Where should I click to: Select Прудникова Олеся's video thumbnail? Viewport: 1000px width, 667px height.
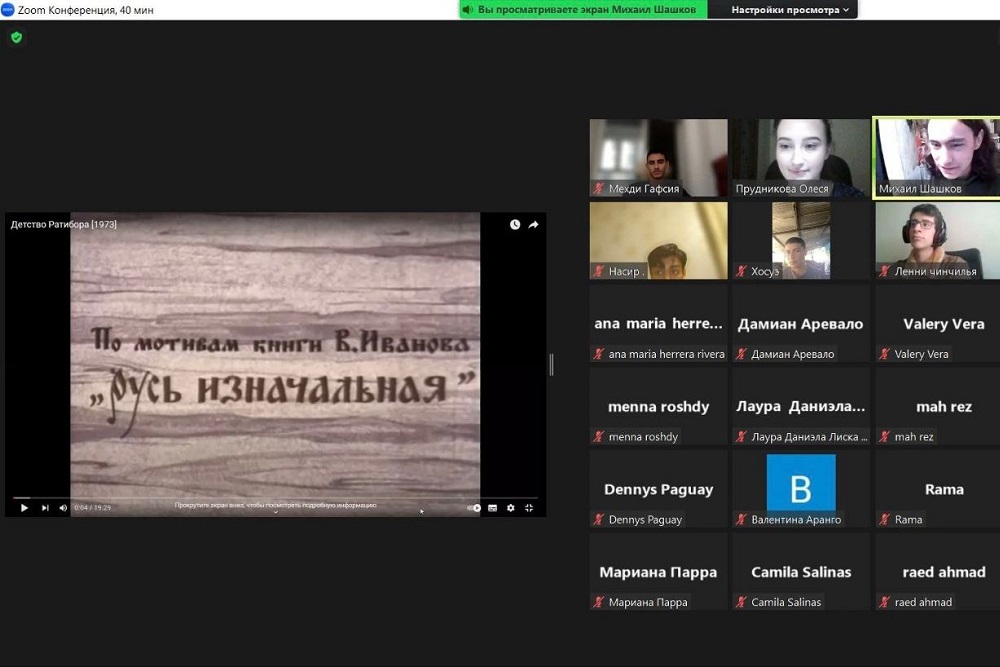click(800, 157)
